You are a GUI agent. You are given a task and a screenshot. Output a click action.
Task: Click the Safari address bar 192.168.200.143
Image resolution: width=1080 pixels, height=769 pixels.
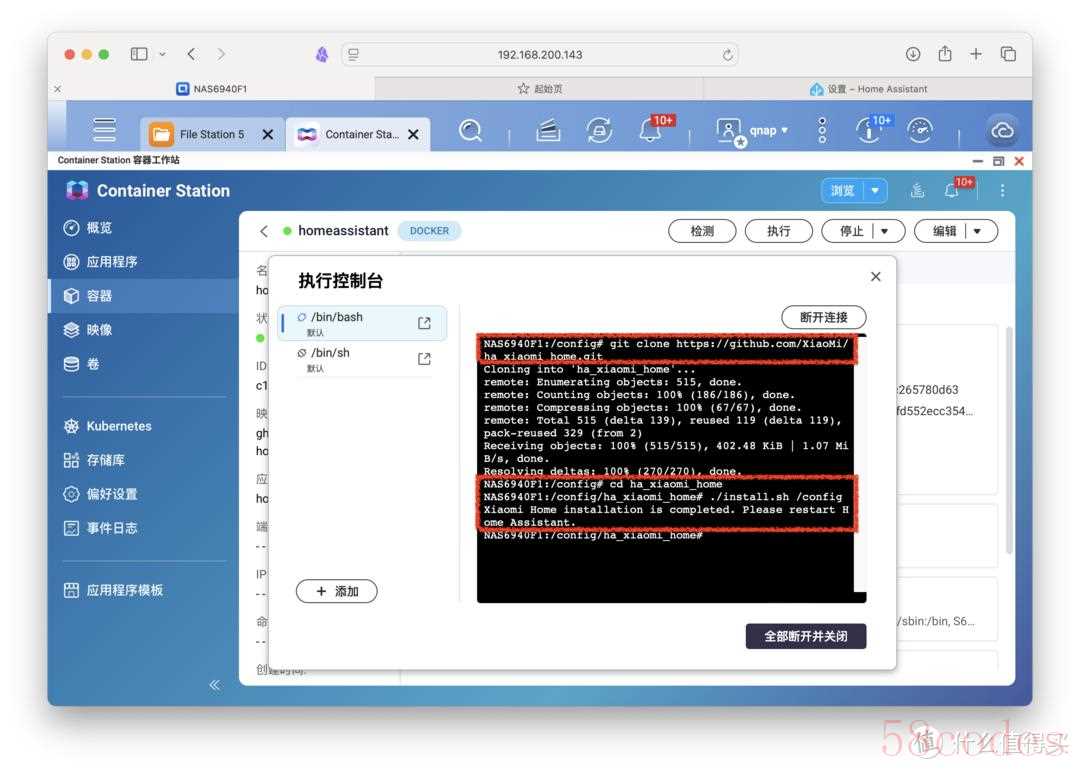click(x=540, y=54)
